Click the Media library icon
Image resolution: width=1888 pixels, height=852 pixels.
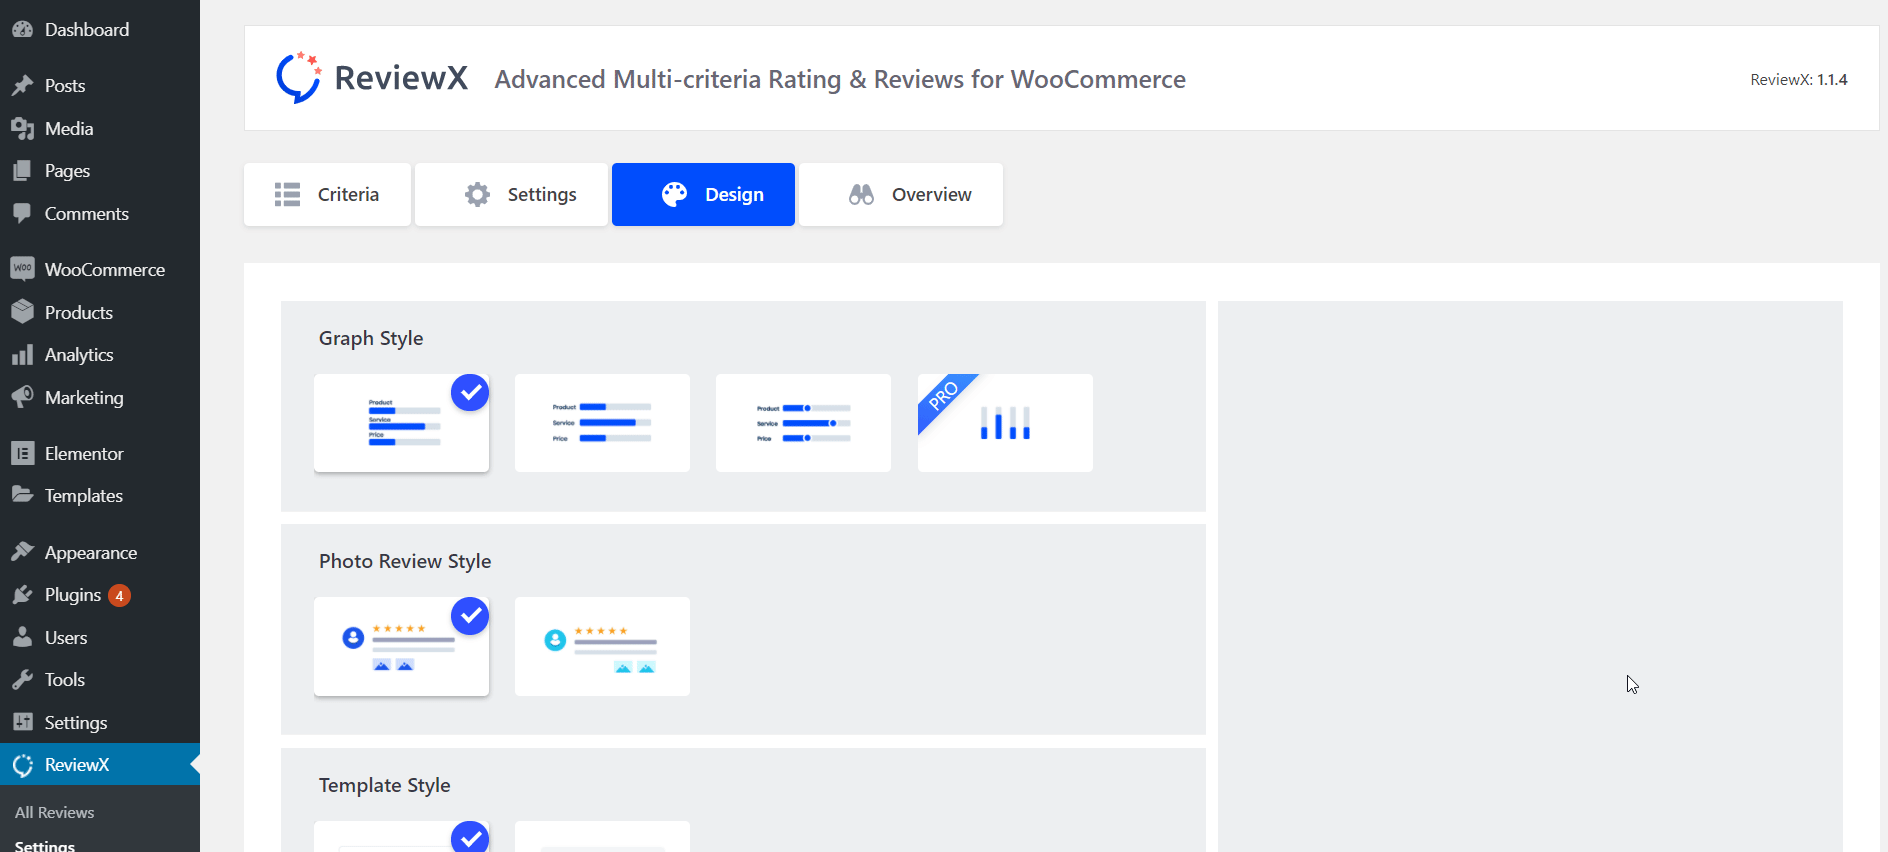coord(22,129)
